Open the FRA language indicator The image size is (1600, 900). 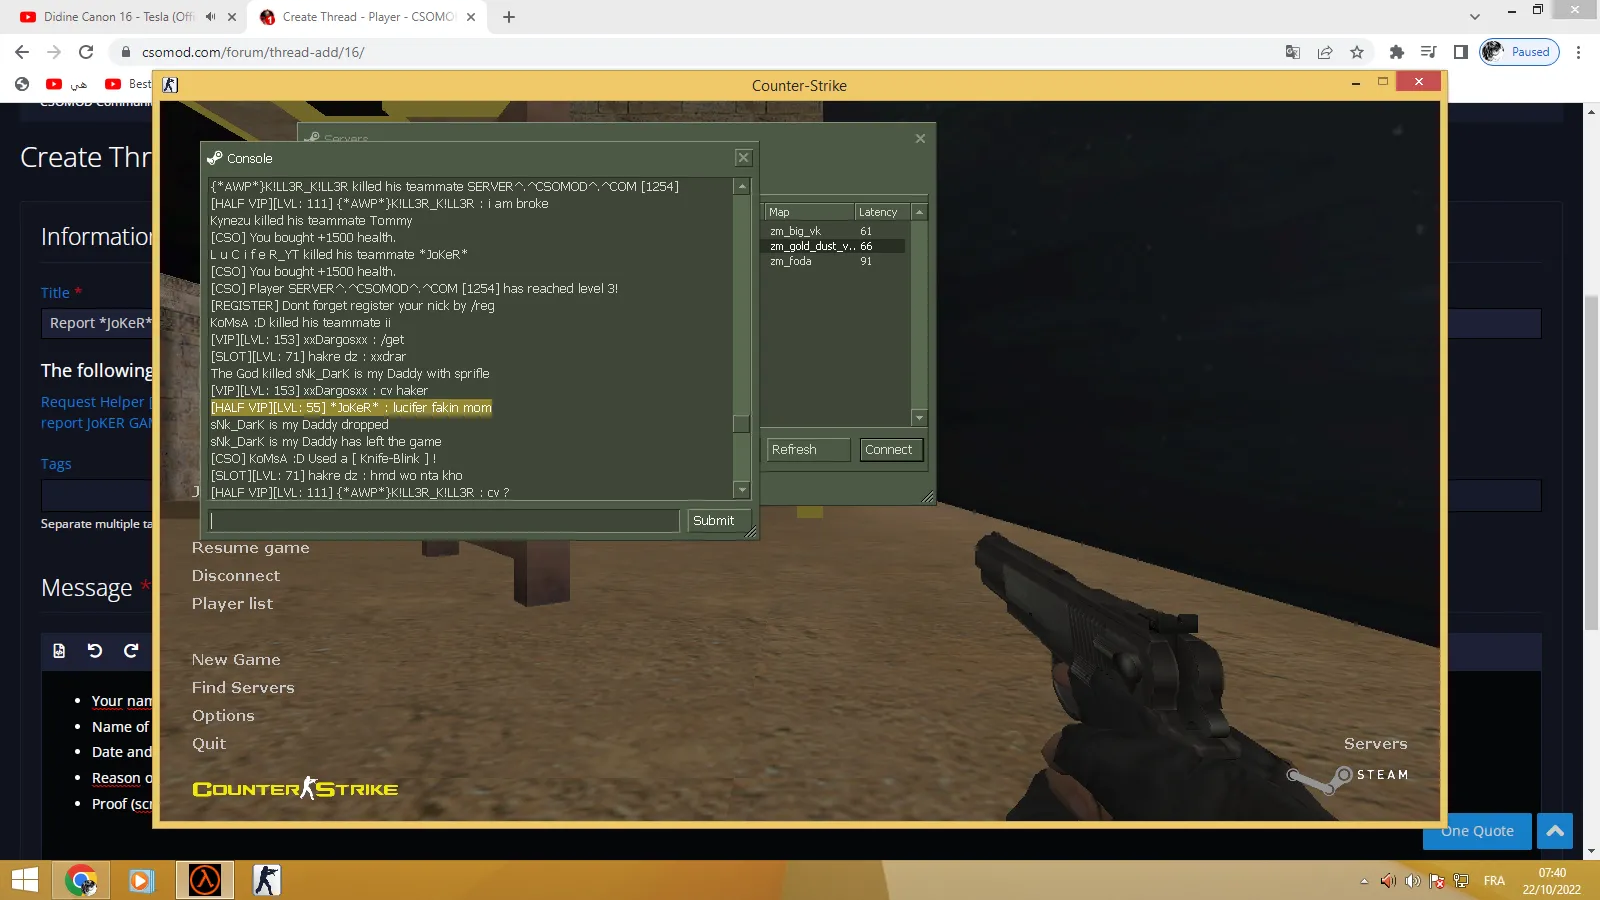coord(1494,881)
